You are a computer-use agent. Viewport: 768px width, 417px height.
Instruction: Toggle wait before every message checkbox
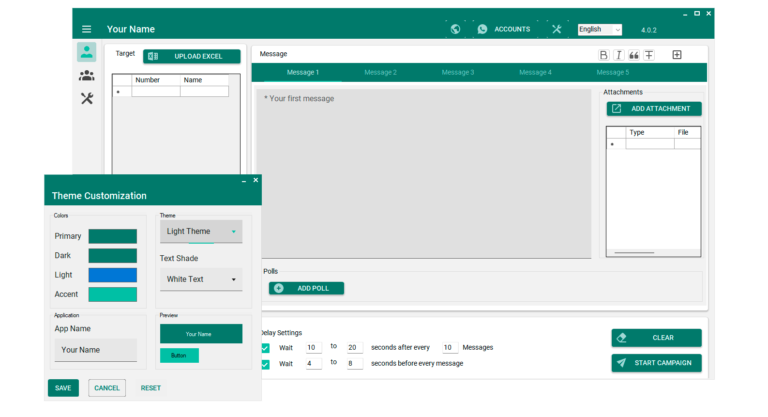tap(265, 364)
